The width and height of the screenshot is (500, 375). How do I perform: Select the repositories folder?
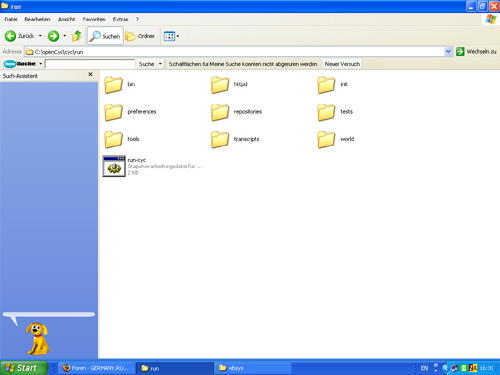tap(236, 112)
